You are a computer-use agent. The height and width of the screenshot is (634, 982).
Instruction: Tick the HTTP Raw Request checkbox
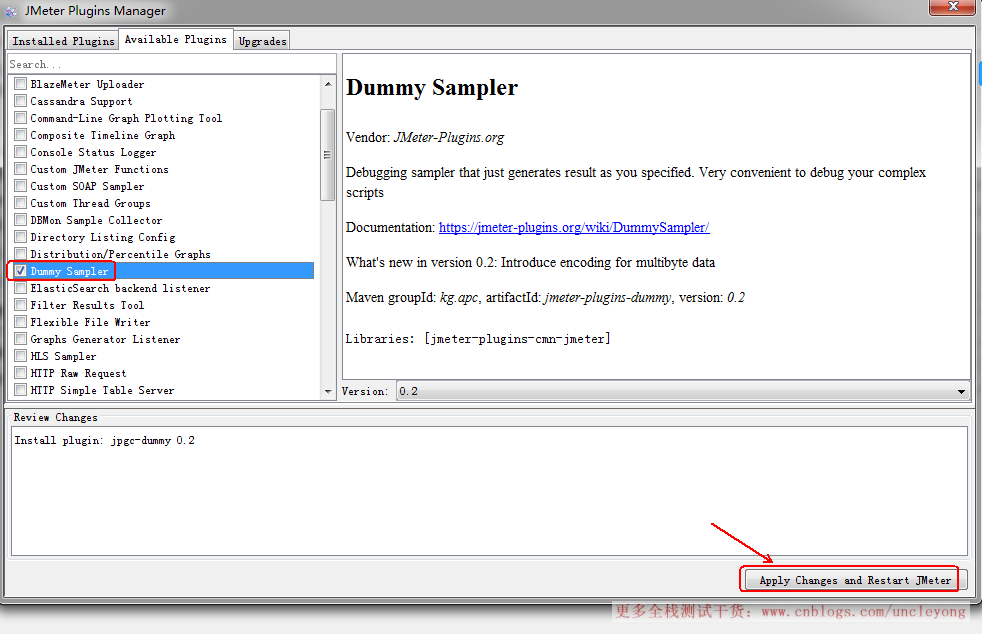tap(21, 373)
